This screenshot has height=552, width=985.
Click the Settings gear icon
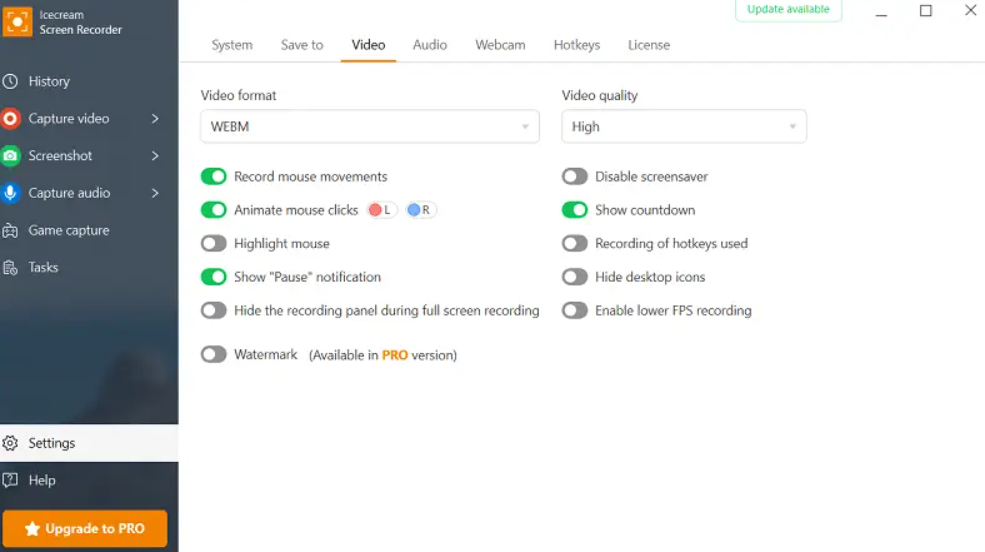coord(11,443)
